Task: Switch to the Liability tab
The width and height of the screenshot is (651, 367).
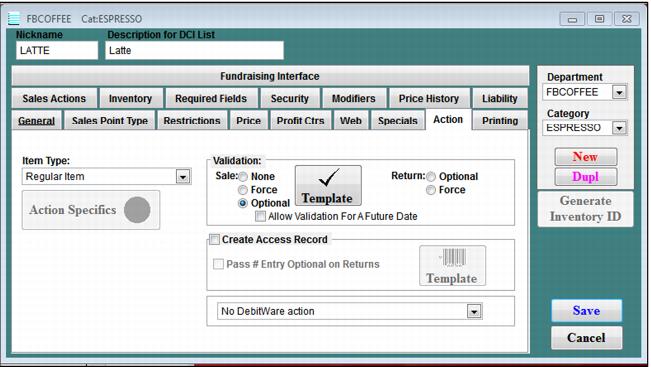Action: click(500, 99)
